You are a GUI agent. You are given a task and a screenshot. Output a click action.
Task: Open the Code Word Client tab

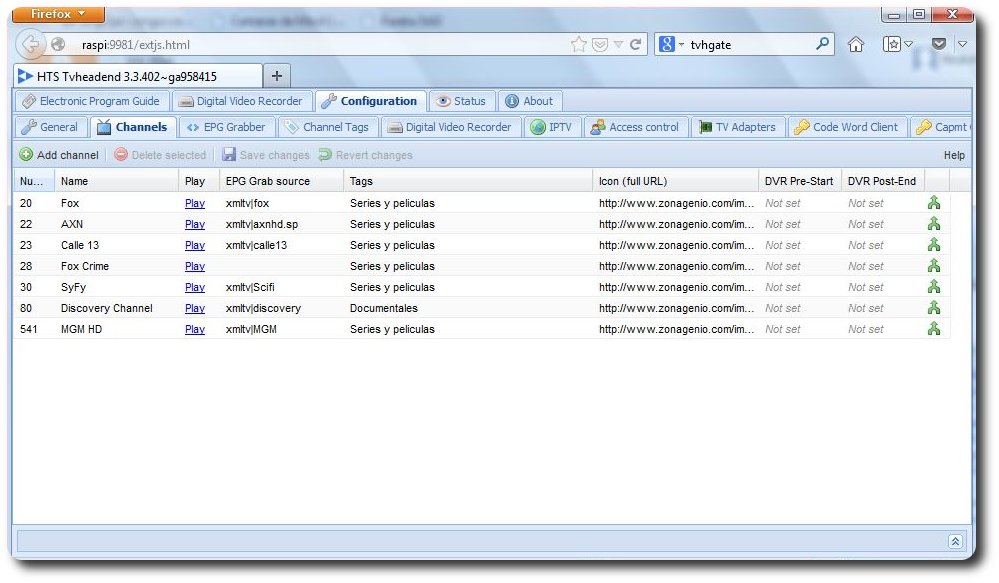point(847,127)
